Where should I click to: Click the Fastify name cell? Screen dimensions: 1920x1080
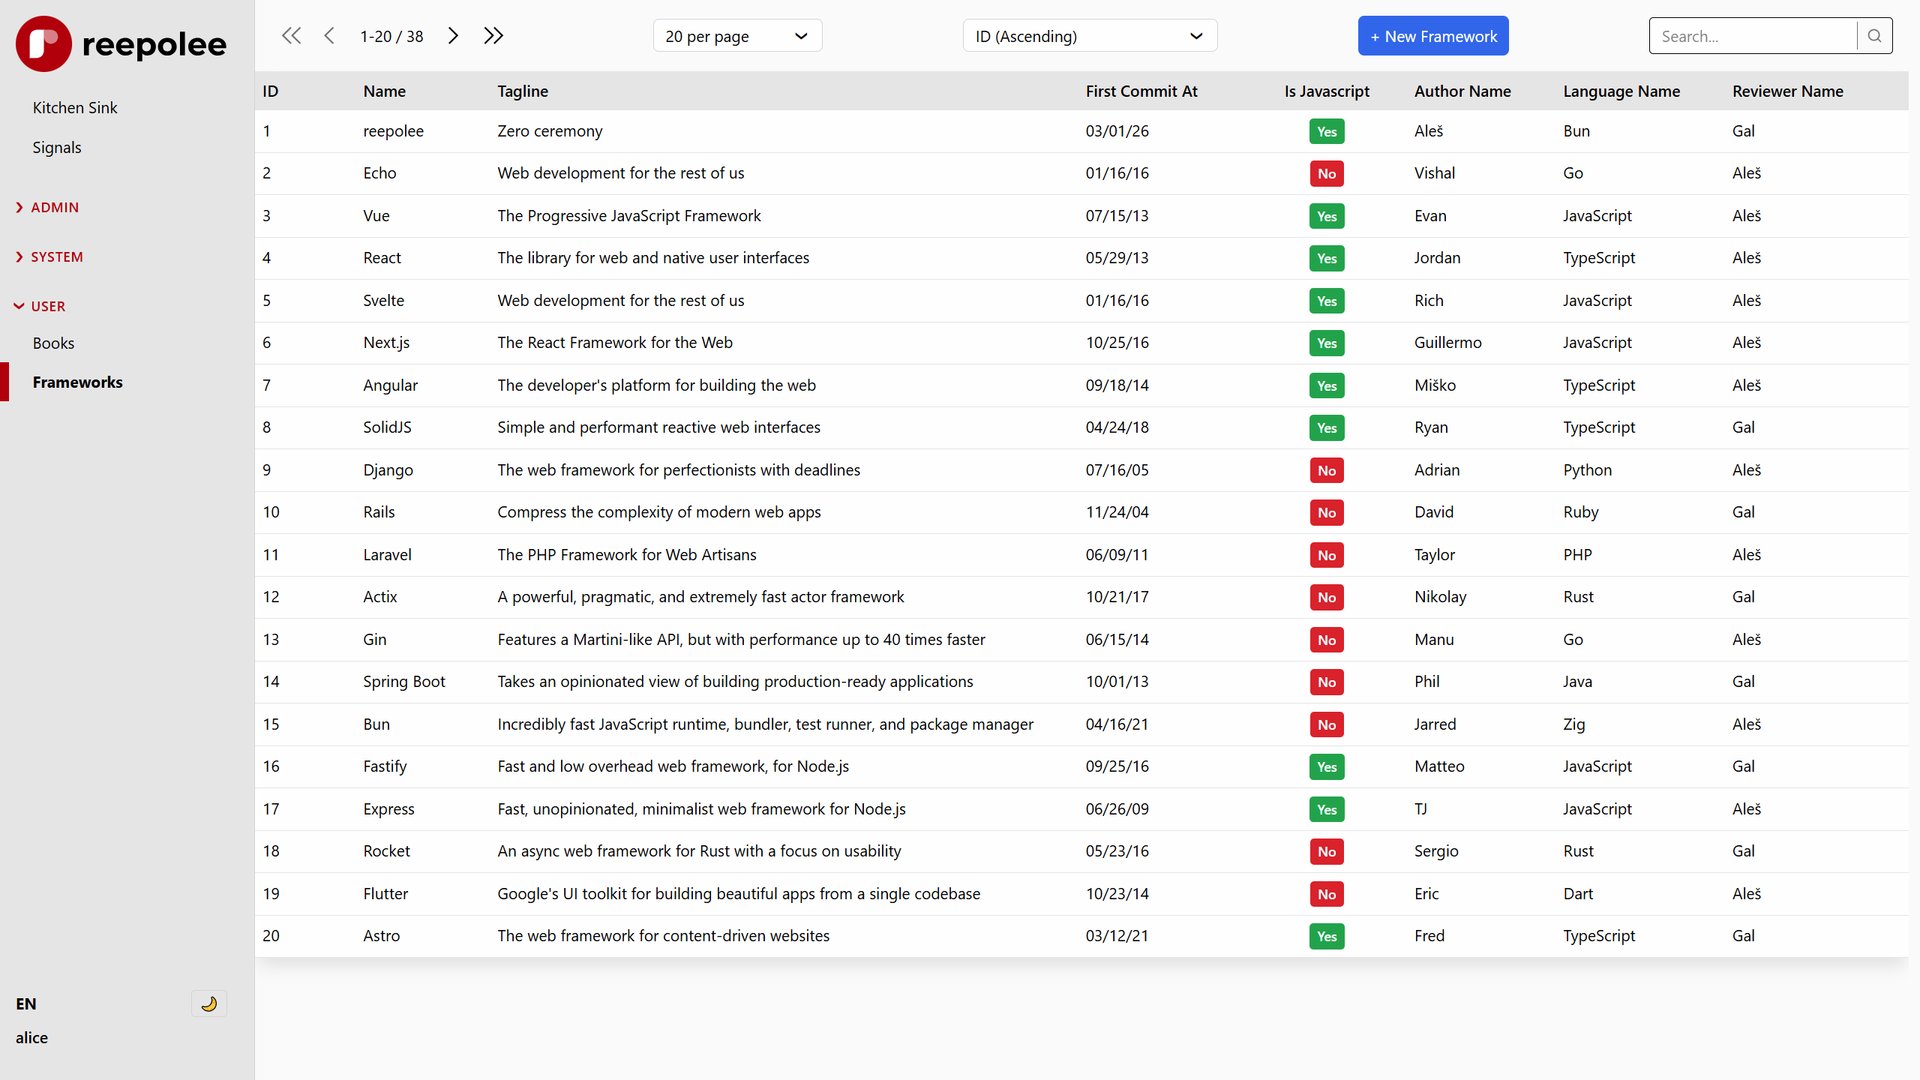(x=385, y=767)
